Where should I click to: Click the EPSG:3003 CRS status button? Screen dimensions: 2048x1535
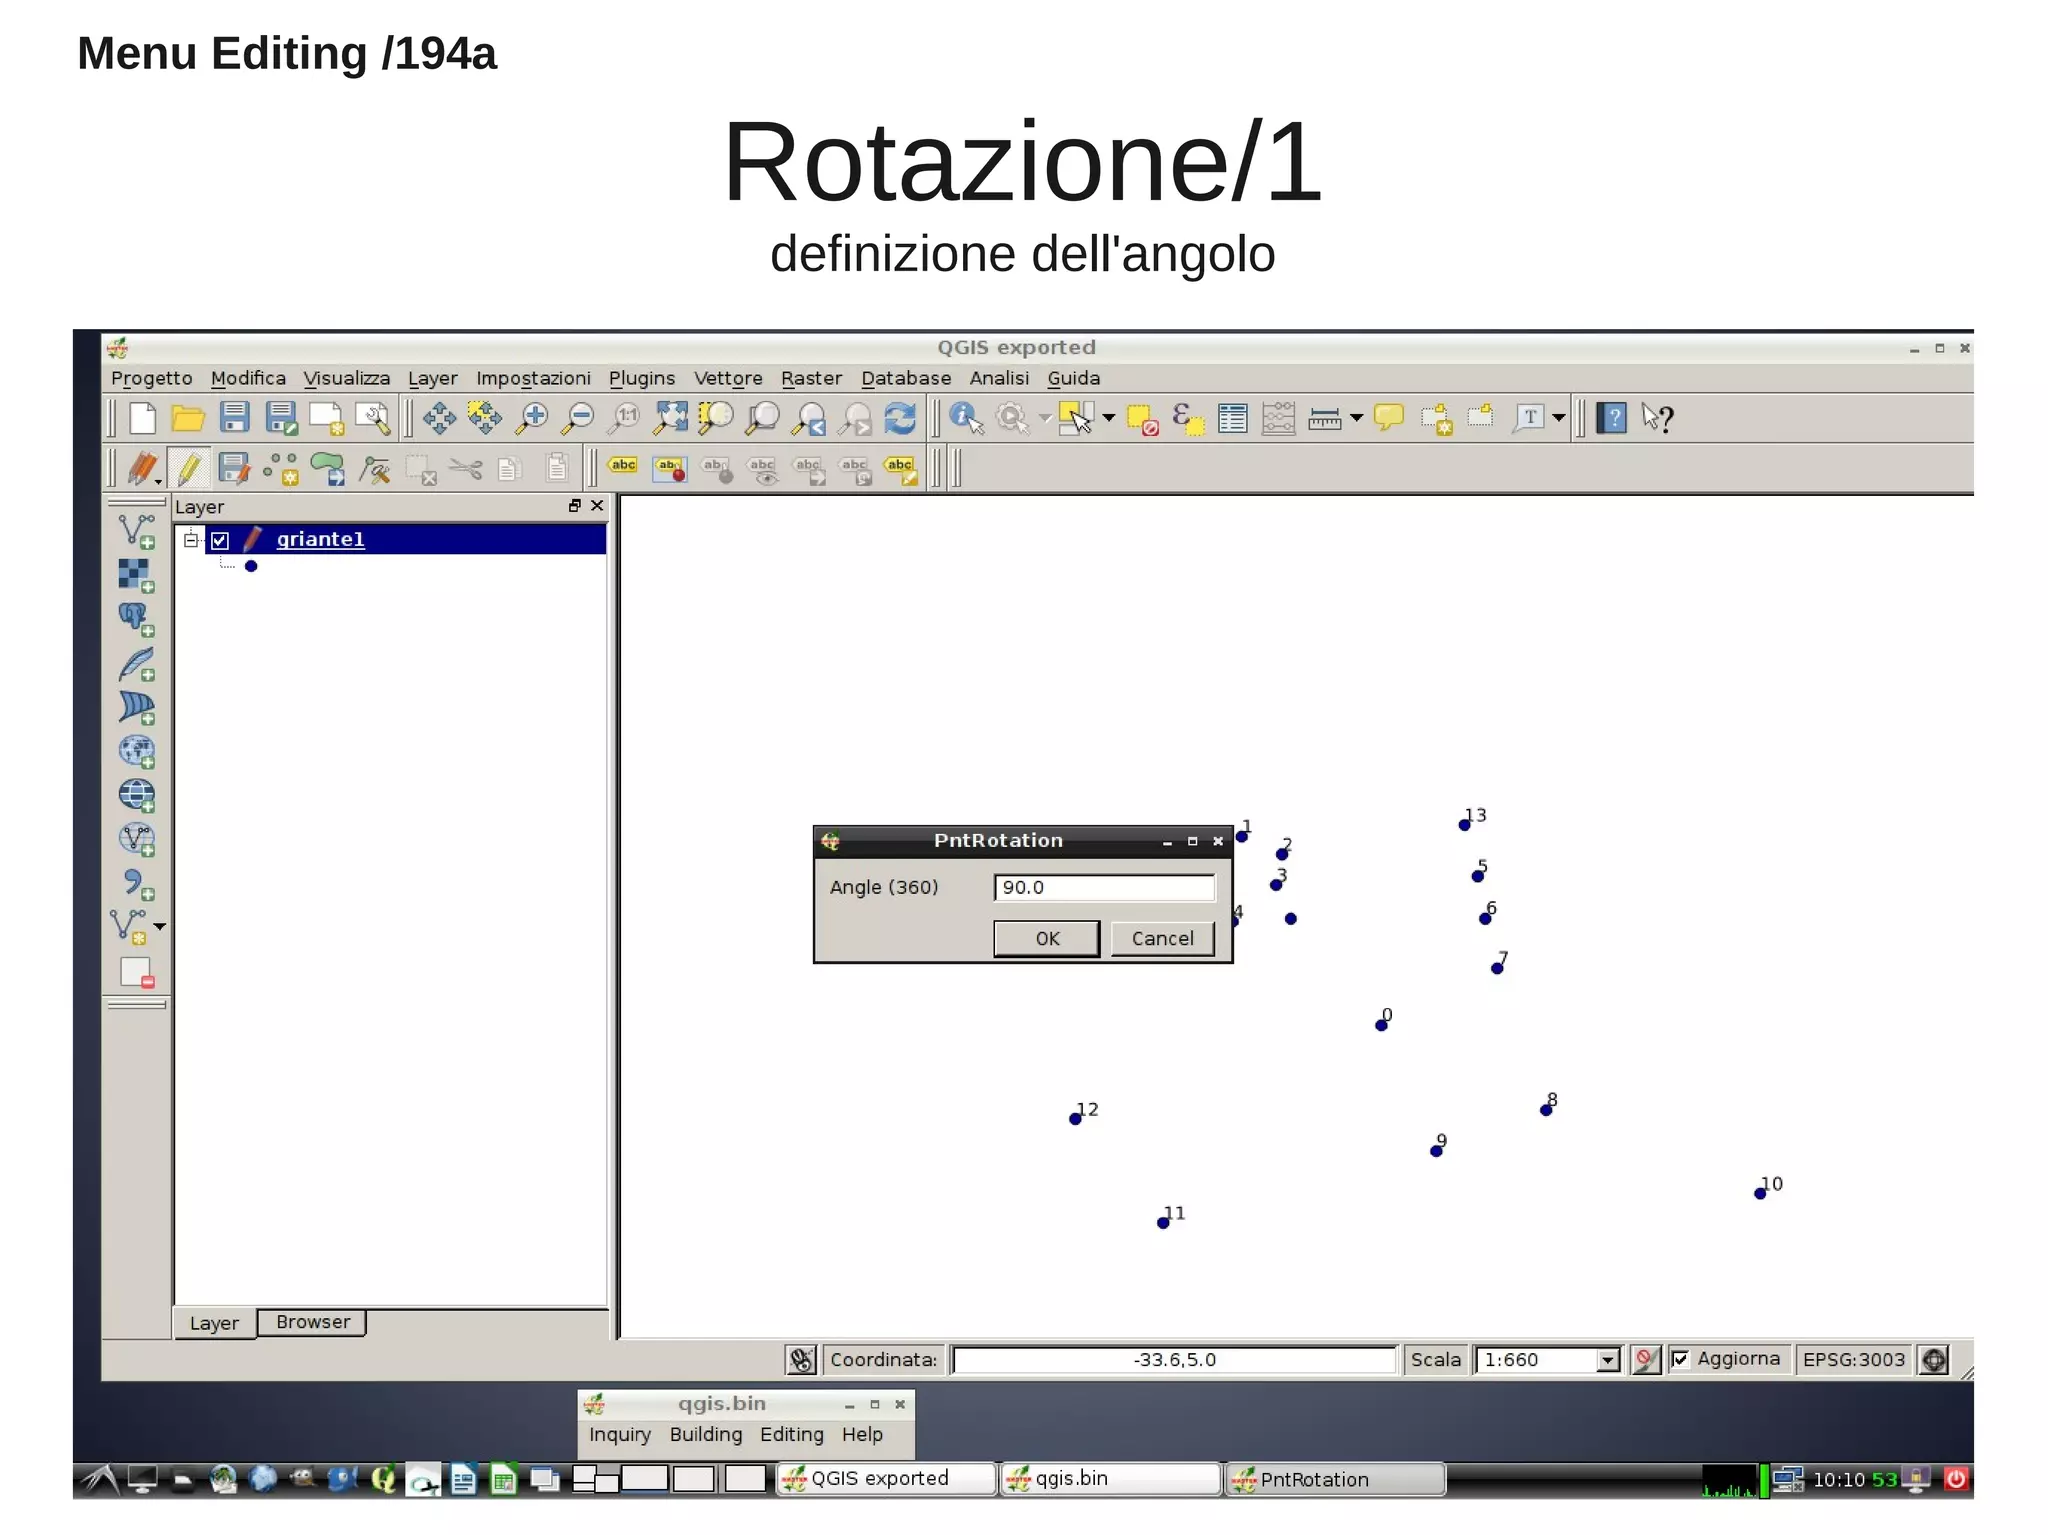tap(1853, 1359)
